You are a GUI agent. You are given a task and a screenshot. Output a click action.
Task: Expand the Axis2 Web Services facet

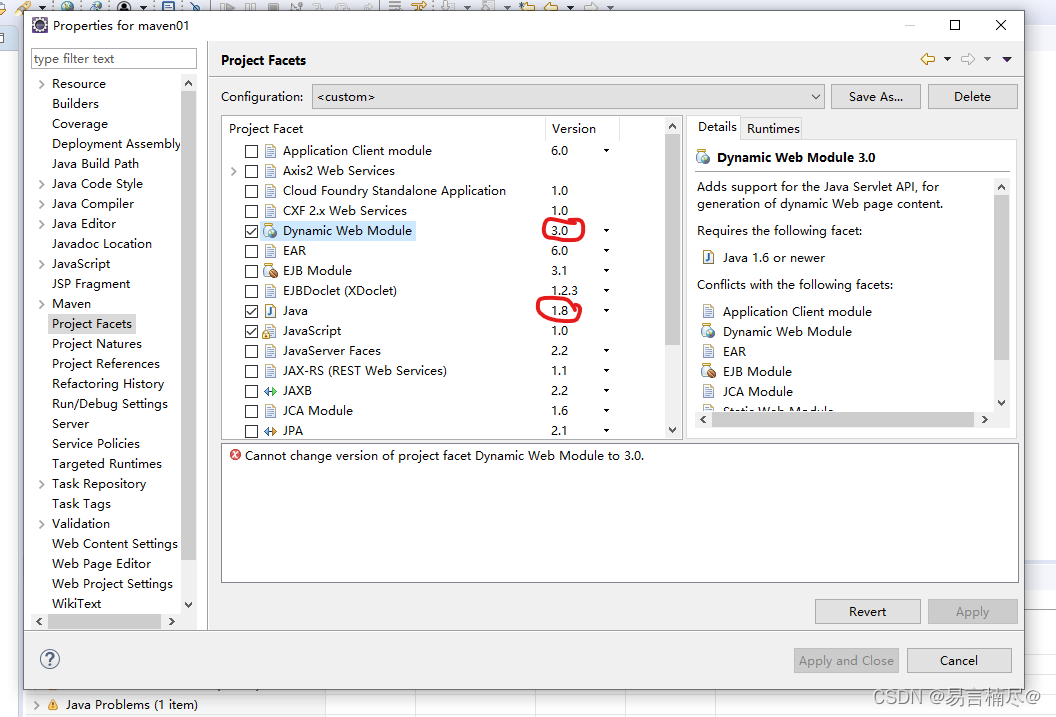234,171
